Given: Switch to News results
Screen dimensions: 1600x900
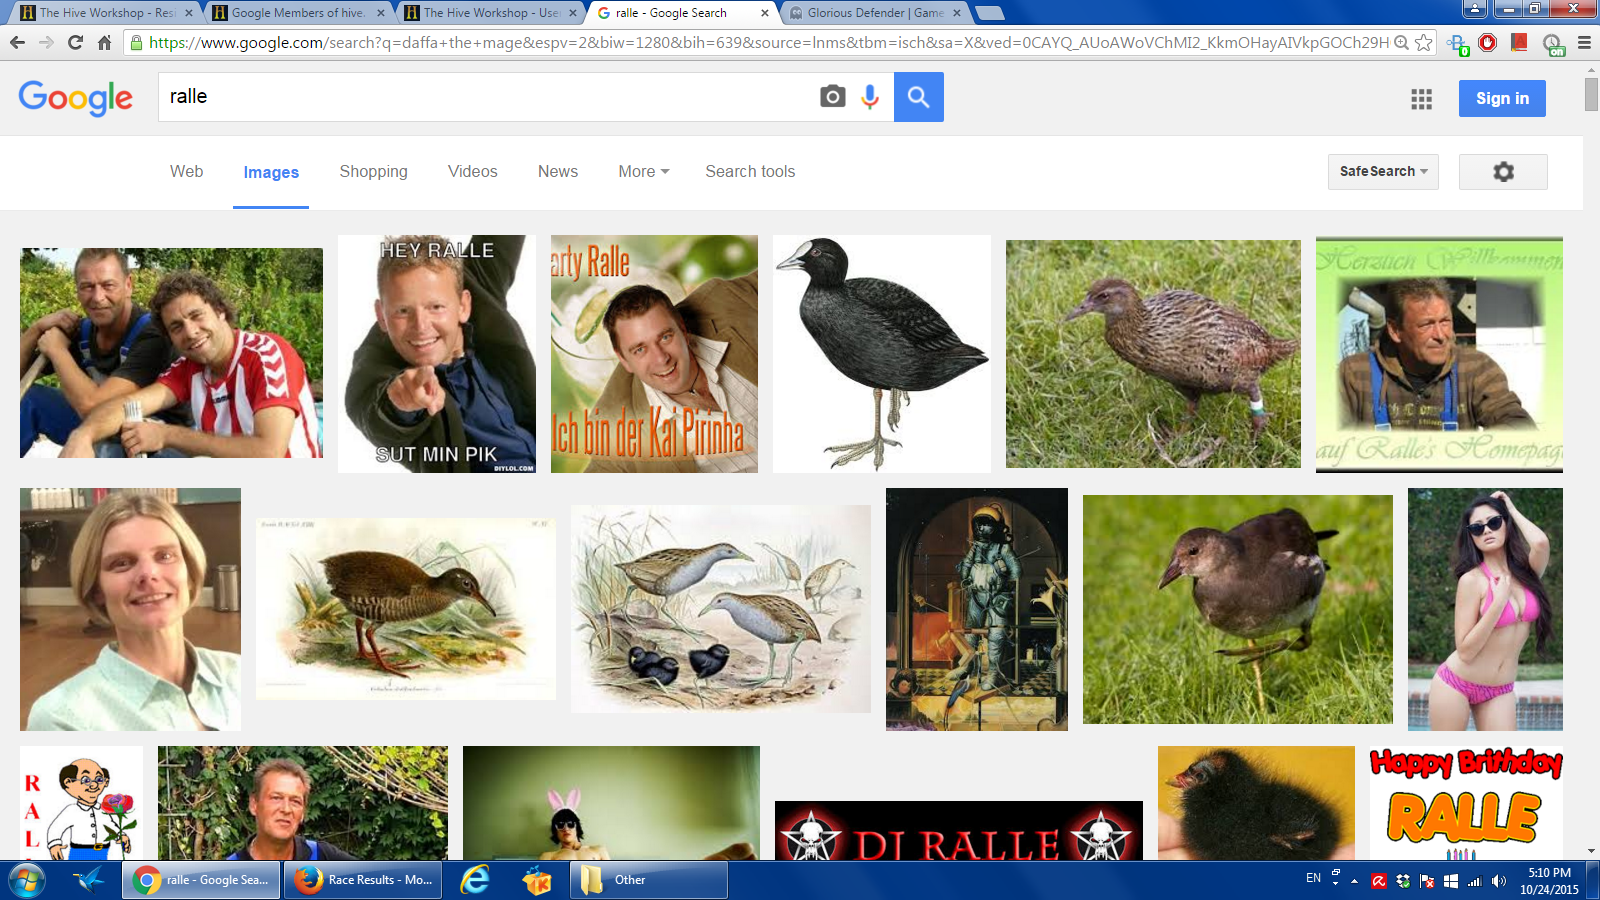Looking at the screenshot, I should 557,172.
